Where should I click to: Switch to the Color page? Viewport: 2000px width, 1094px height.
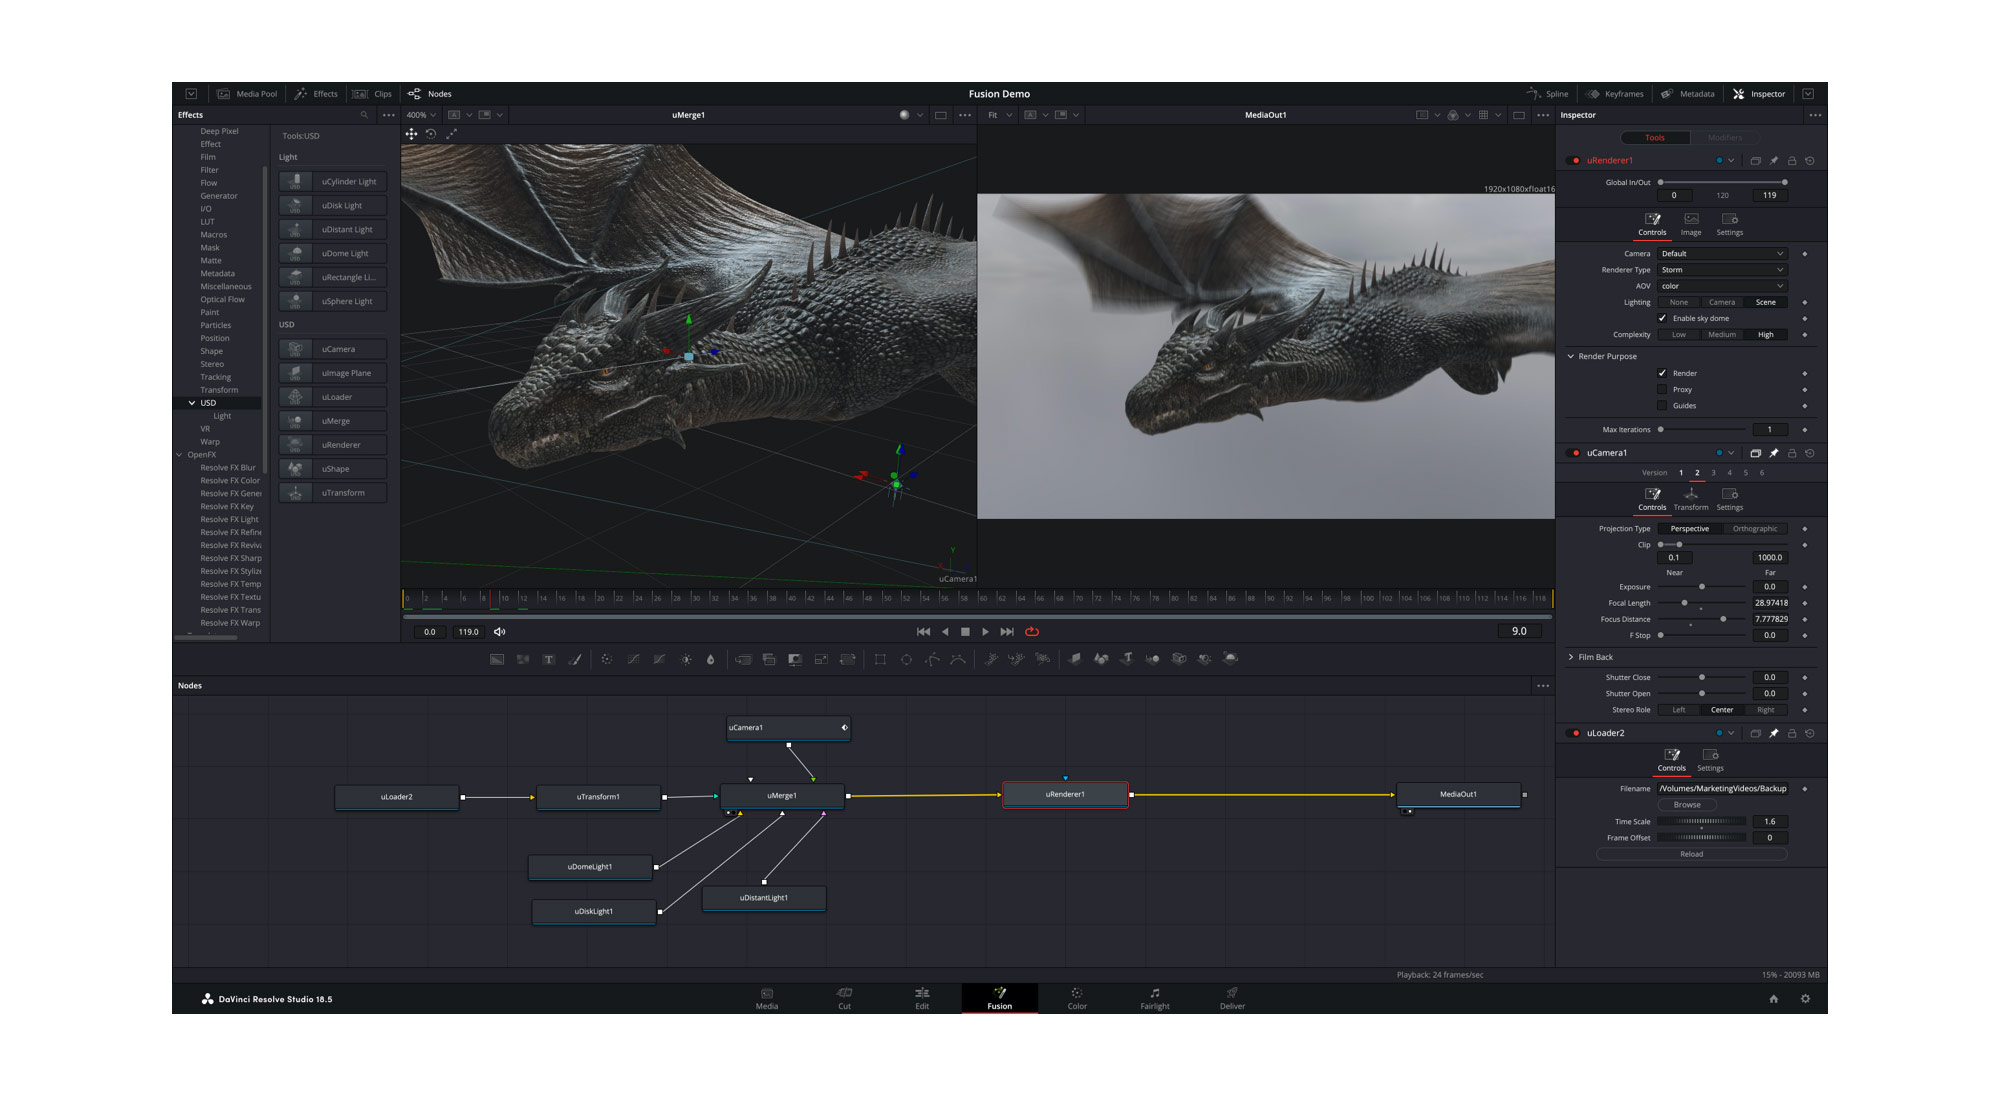pyautogui.click(x=1076, y=998)
